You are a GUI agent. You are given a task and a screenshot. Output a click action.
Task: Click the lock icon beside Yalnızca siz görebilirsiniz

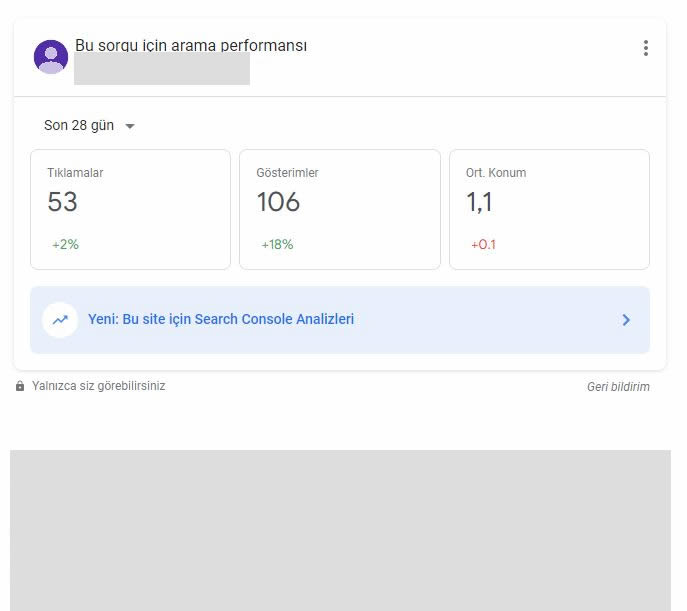[x=20, y=386]
